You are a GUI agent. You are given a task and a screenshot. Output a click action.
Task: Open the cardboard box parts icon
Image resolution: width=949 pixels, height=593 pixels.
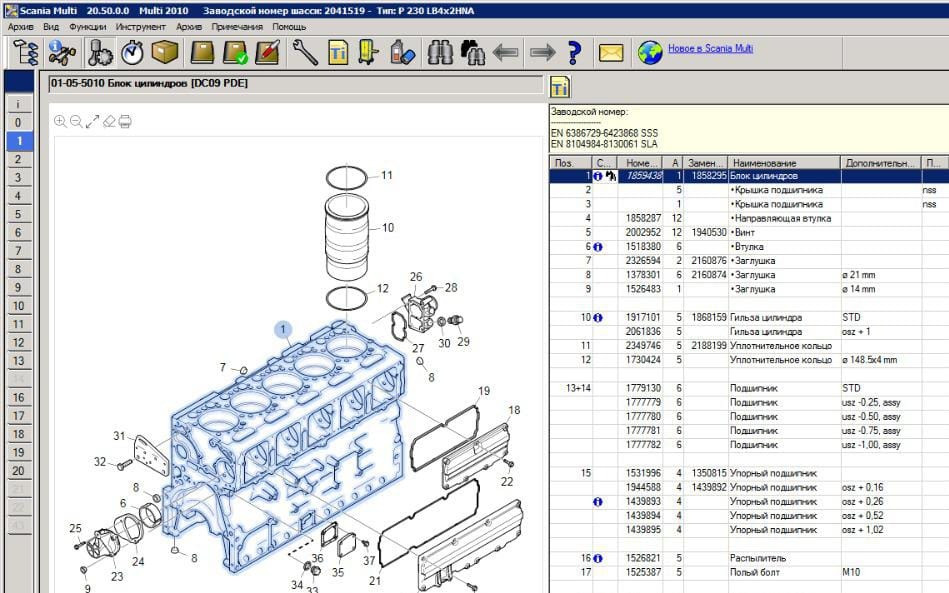tap(165, 51)
